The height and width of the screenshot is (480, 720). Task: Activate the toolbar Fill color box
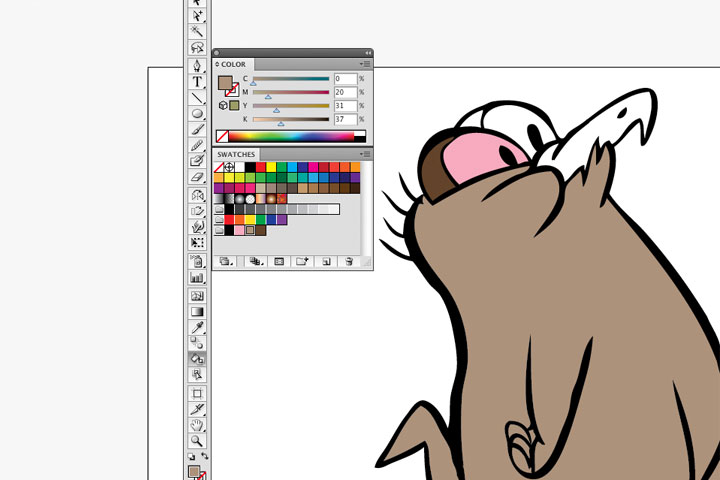click(194, 472)
